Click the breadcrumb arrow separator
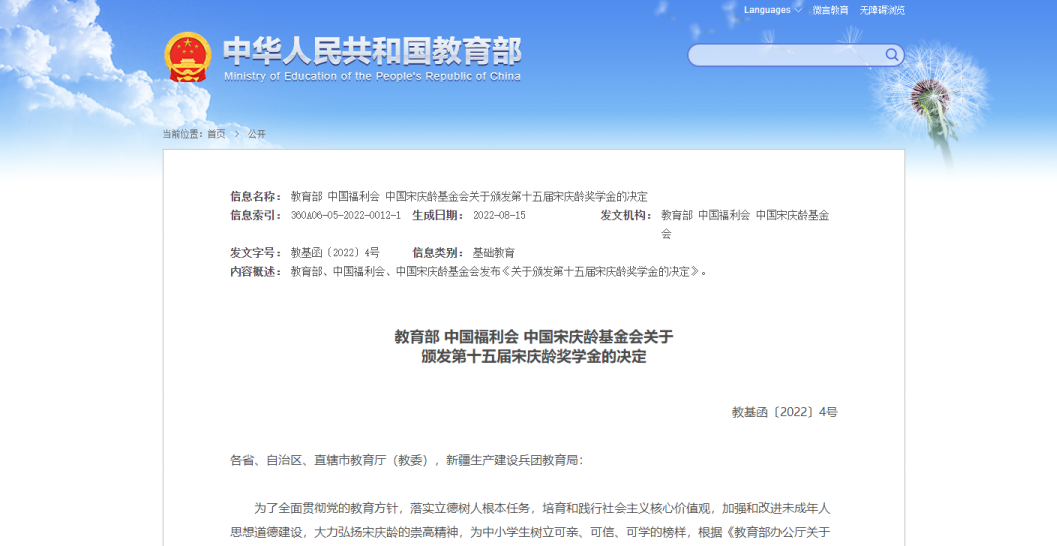This screenshot has width=1057, height=546. [x=237, y=134]
